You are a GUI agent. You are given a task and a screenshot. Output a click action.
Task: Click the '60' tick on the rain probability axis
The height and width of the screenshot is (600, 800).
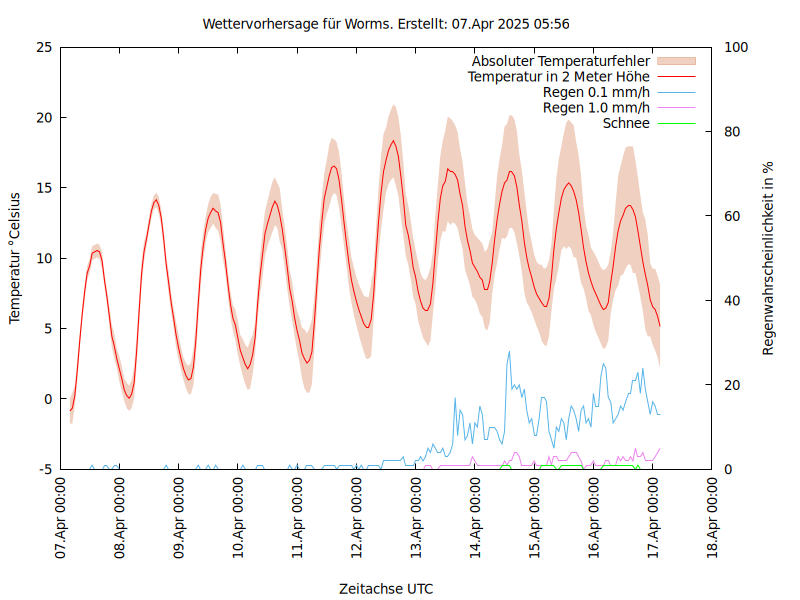[x=731, y=216]
